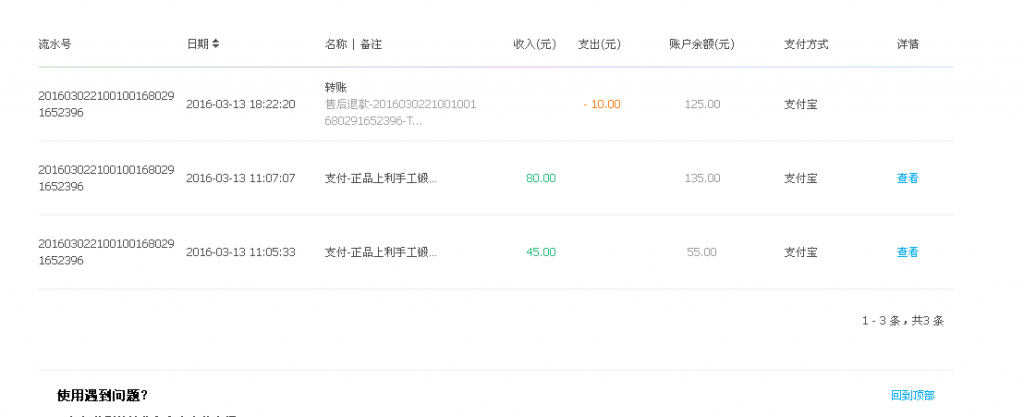This screenshot has height=417, width=1024.
Task: Click the 11:07:07 payment item name
Action: (x=380, y=178)
